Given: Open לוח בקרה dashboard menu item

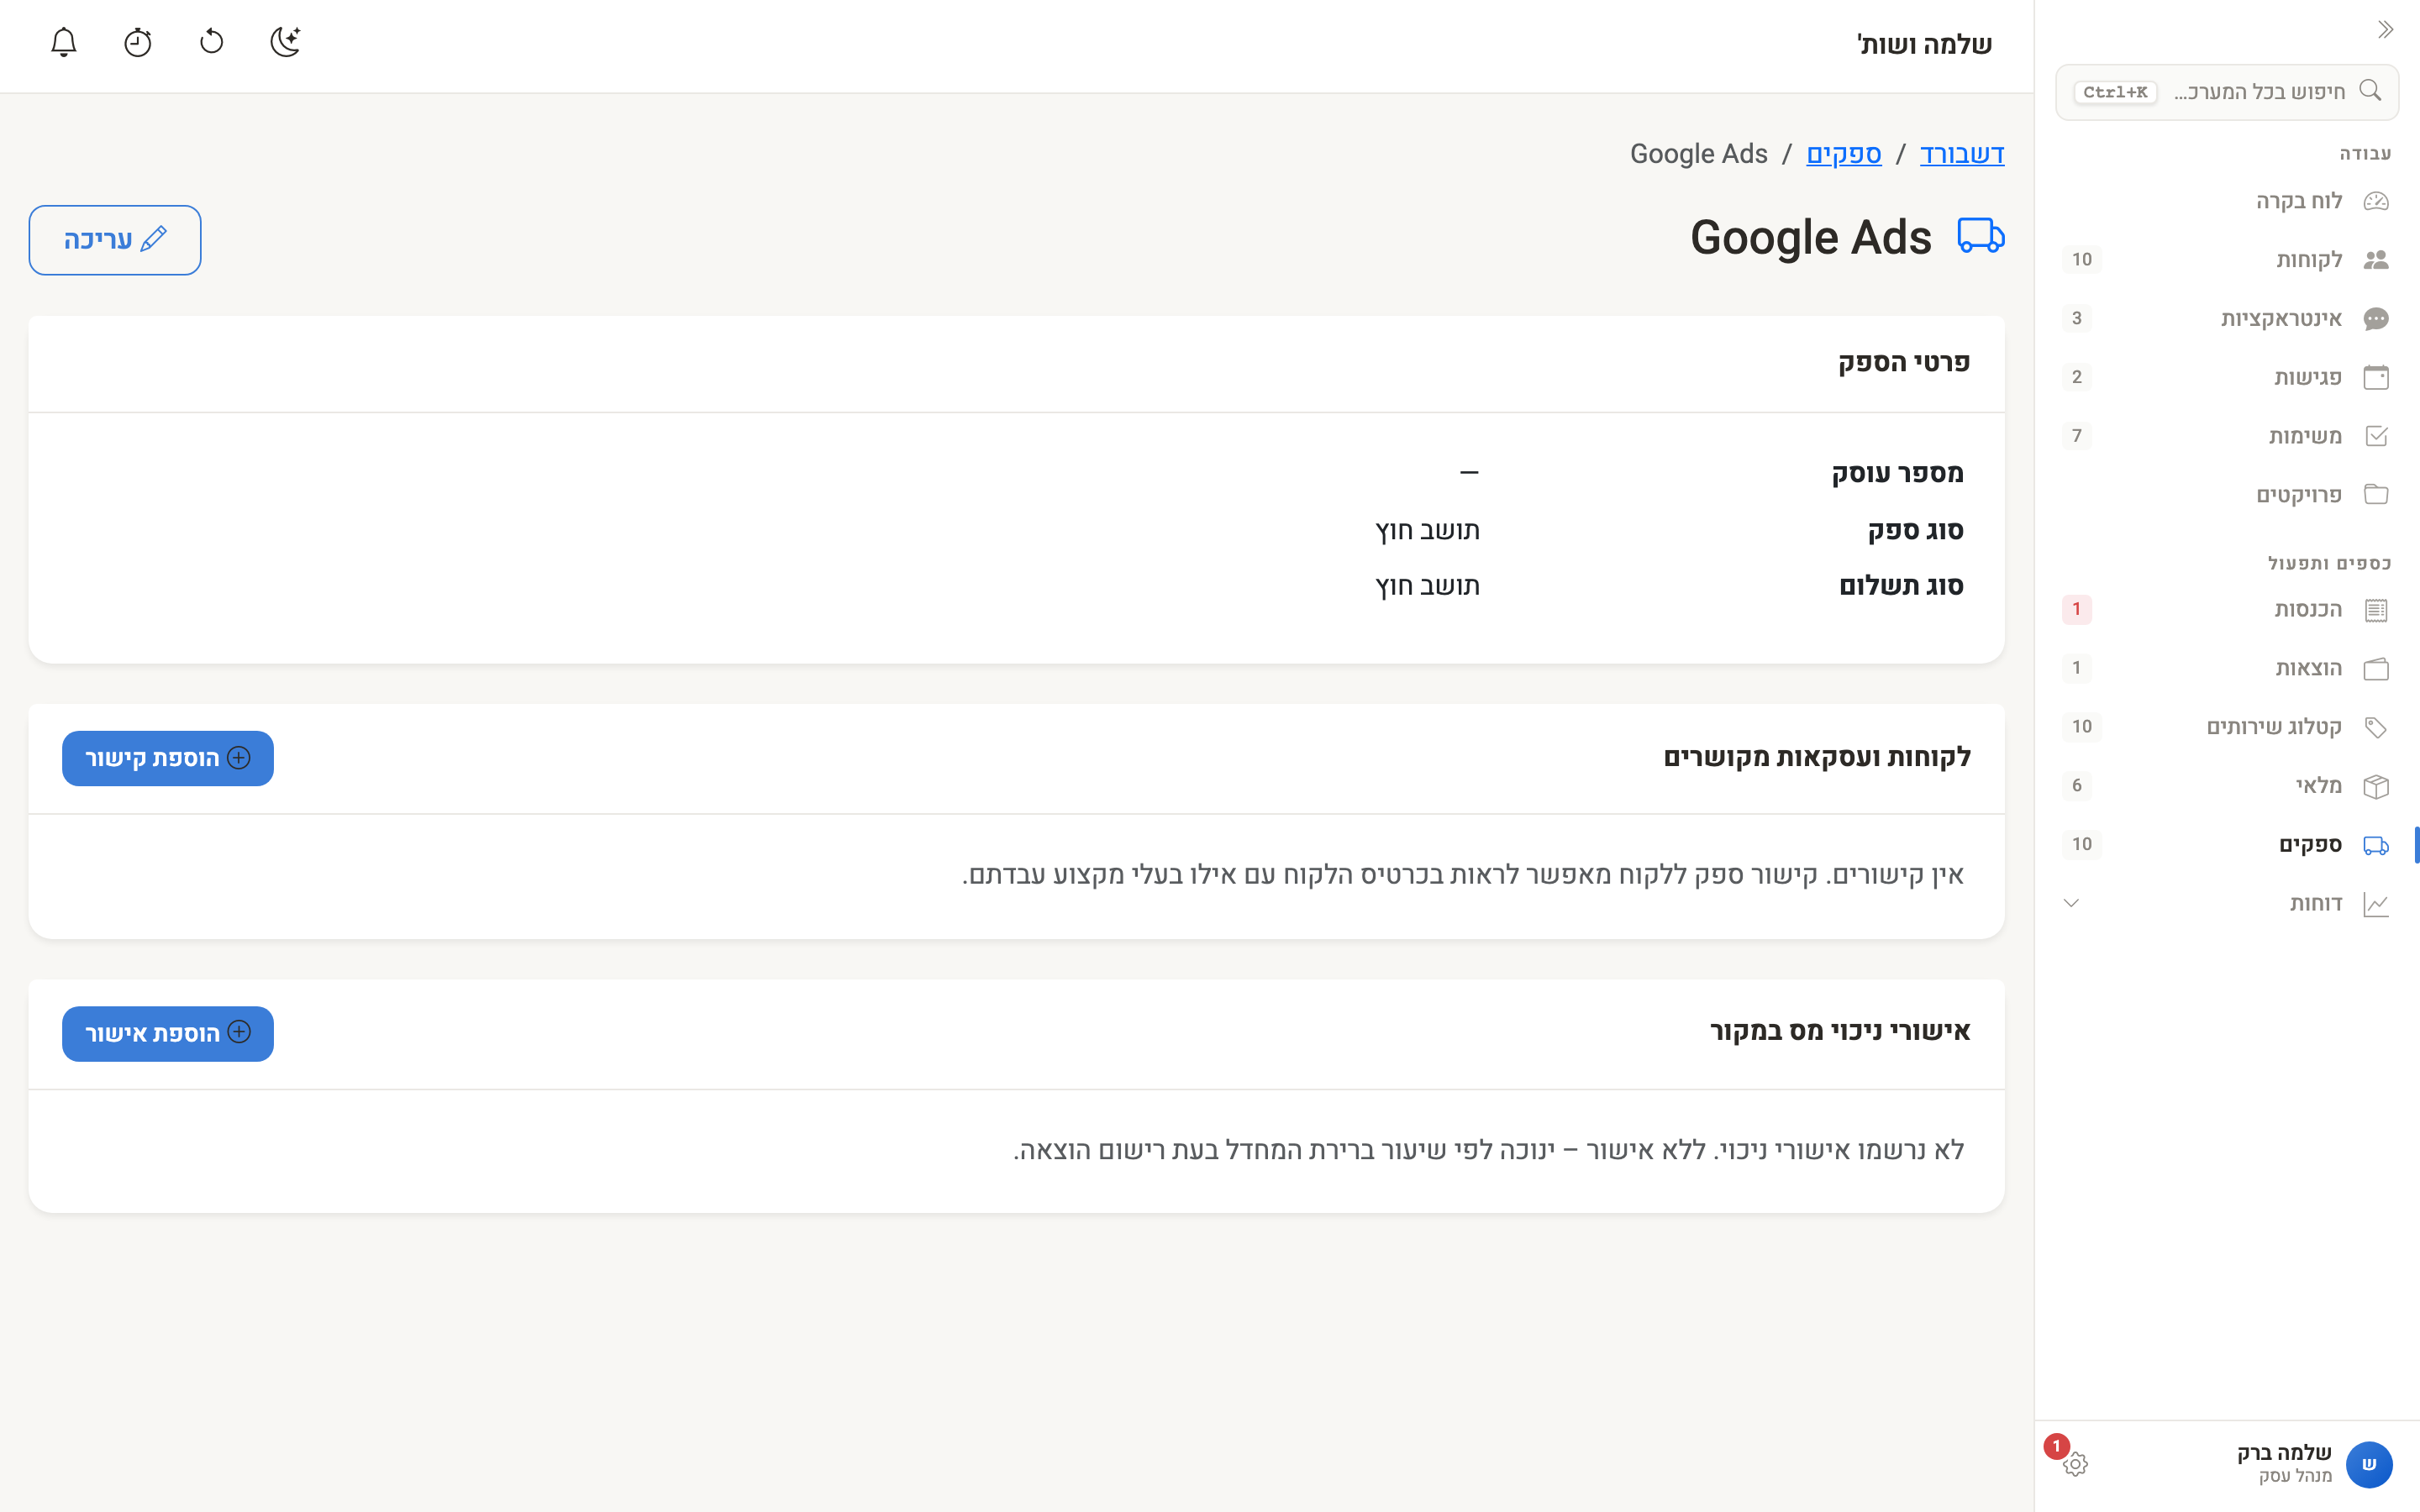Looking at the screenshot, I should tap(2227, 201).
